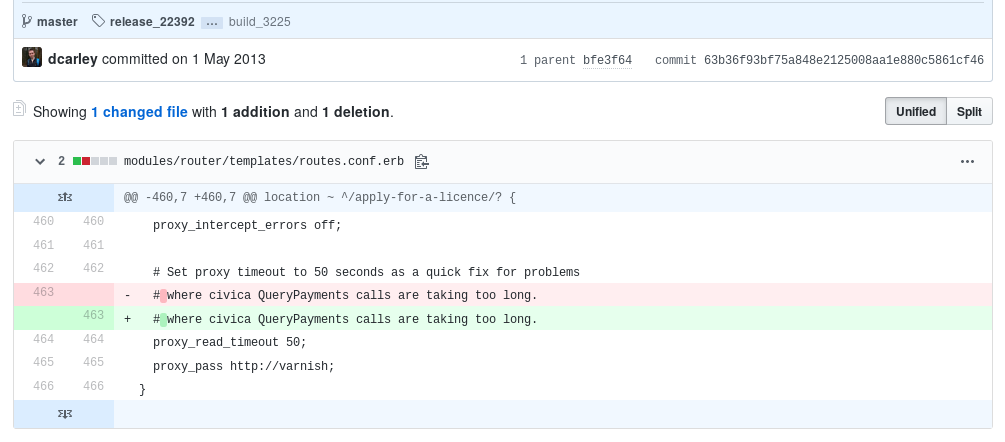
Task: Open the file options ellipsis menu
Action: (967, 161)
